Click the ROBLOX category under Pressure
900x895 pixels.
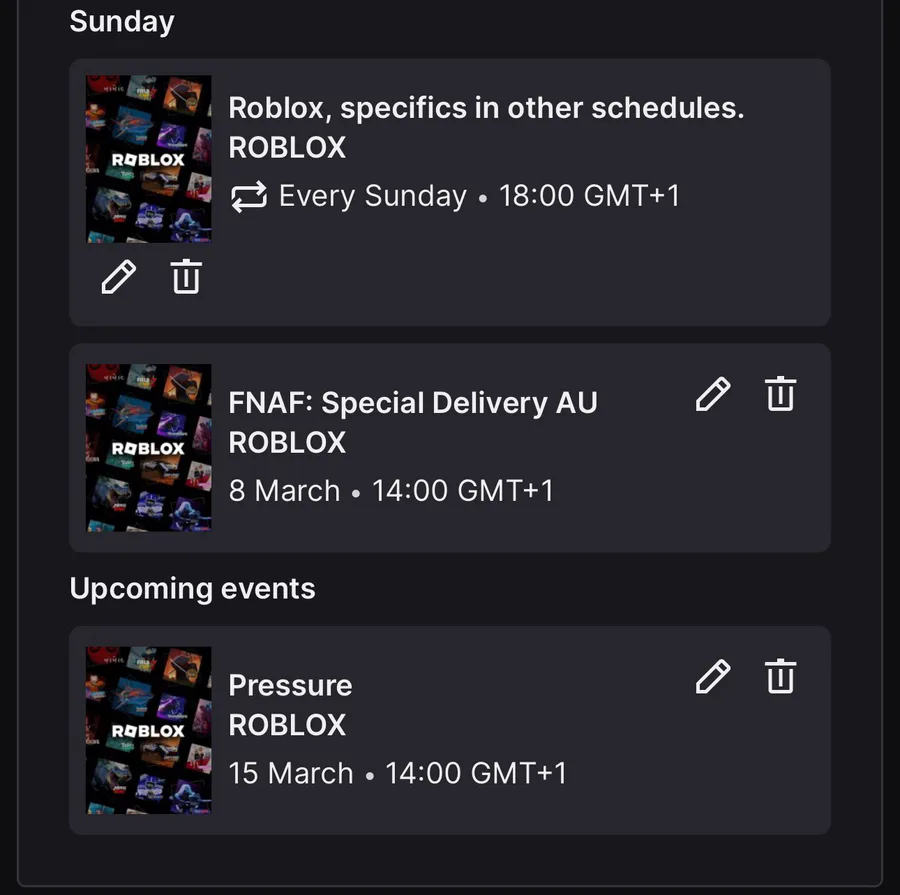tap(287, 725)
